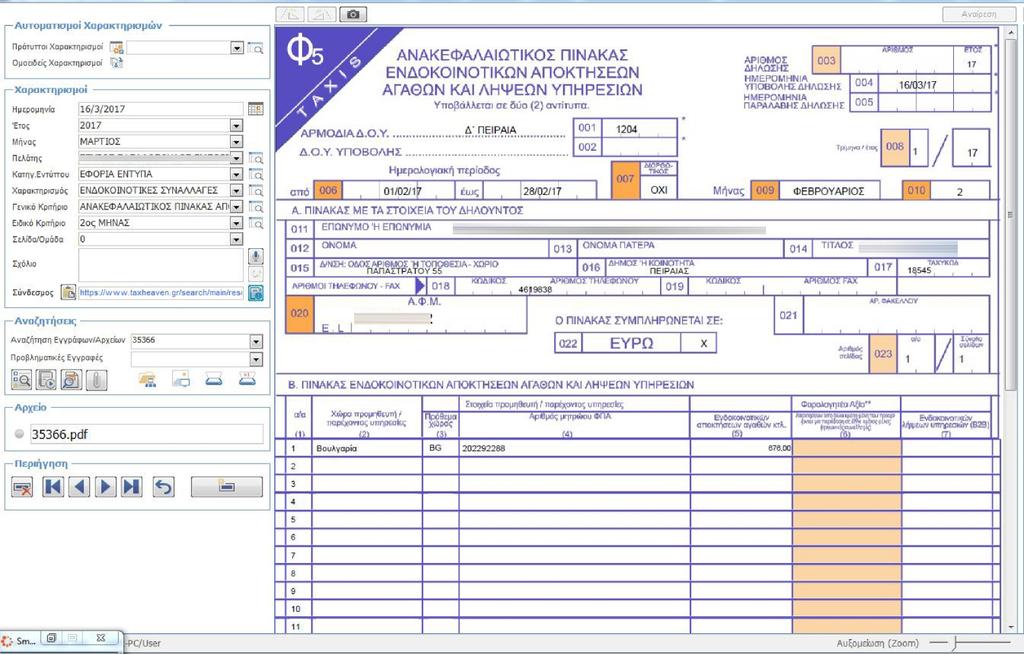This screenshot has width=1024, height=654.
Task: Click the paste icon next to Σύνδεσμος
Action: click(68, 292)
